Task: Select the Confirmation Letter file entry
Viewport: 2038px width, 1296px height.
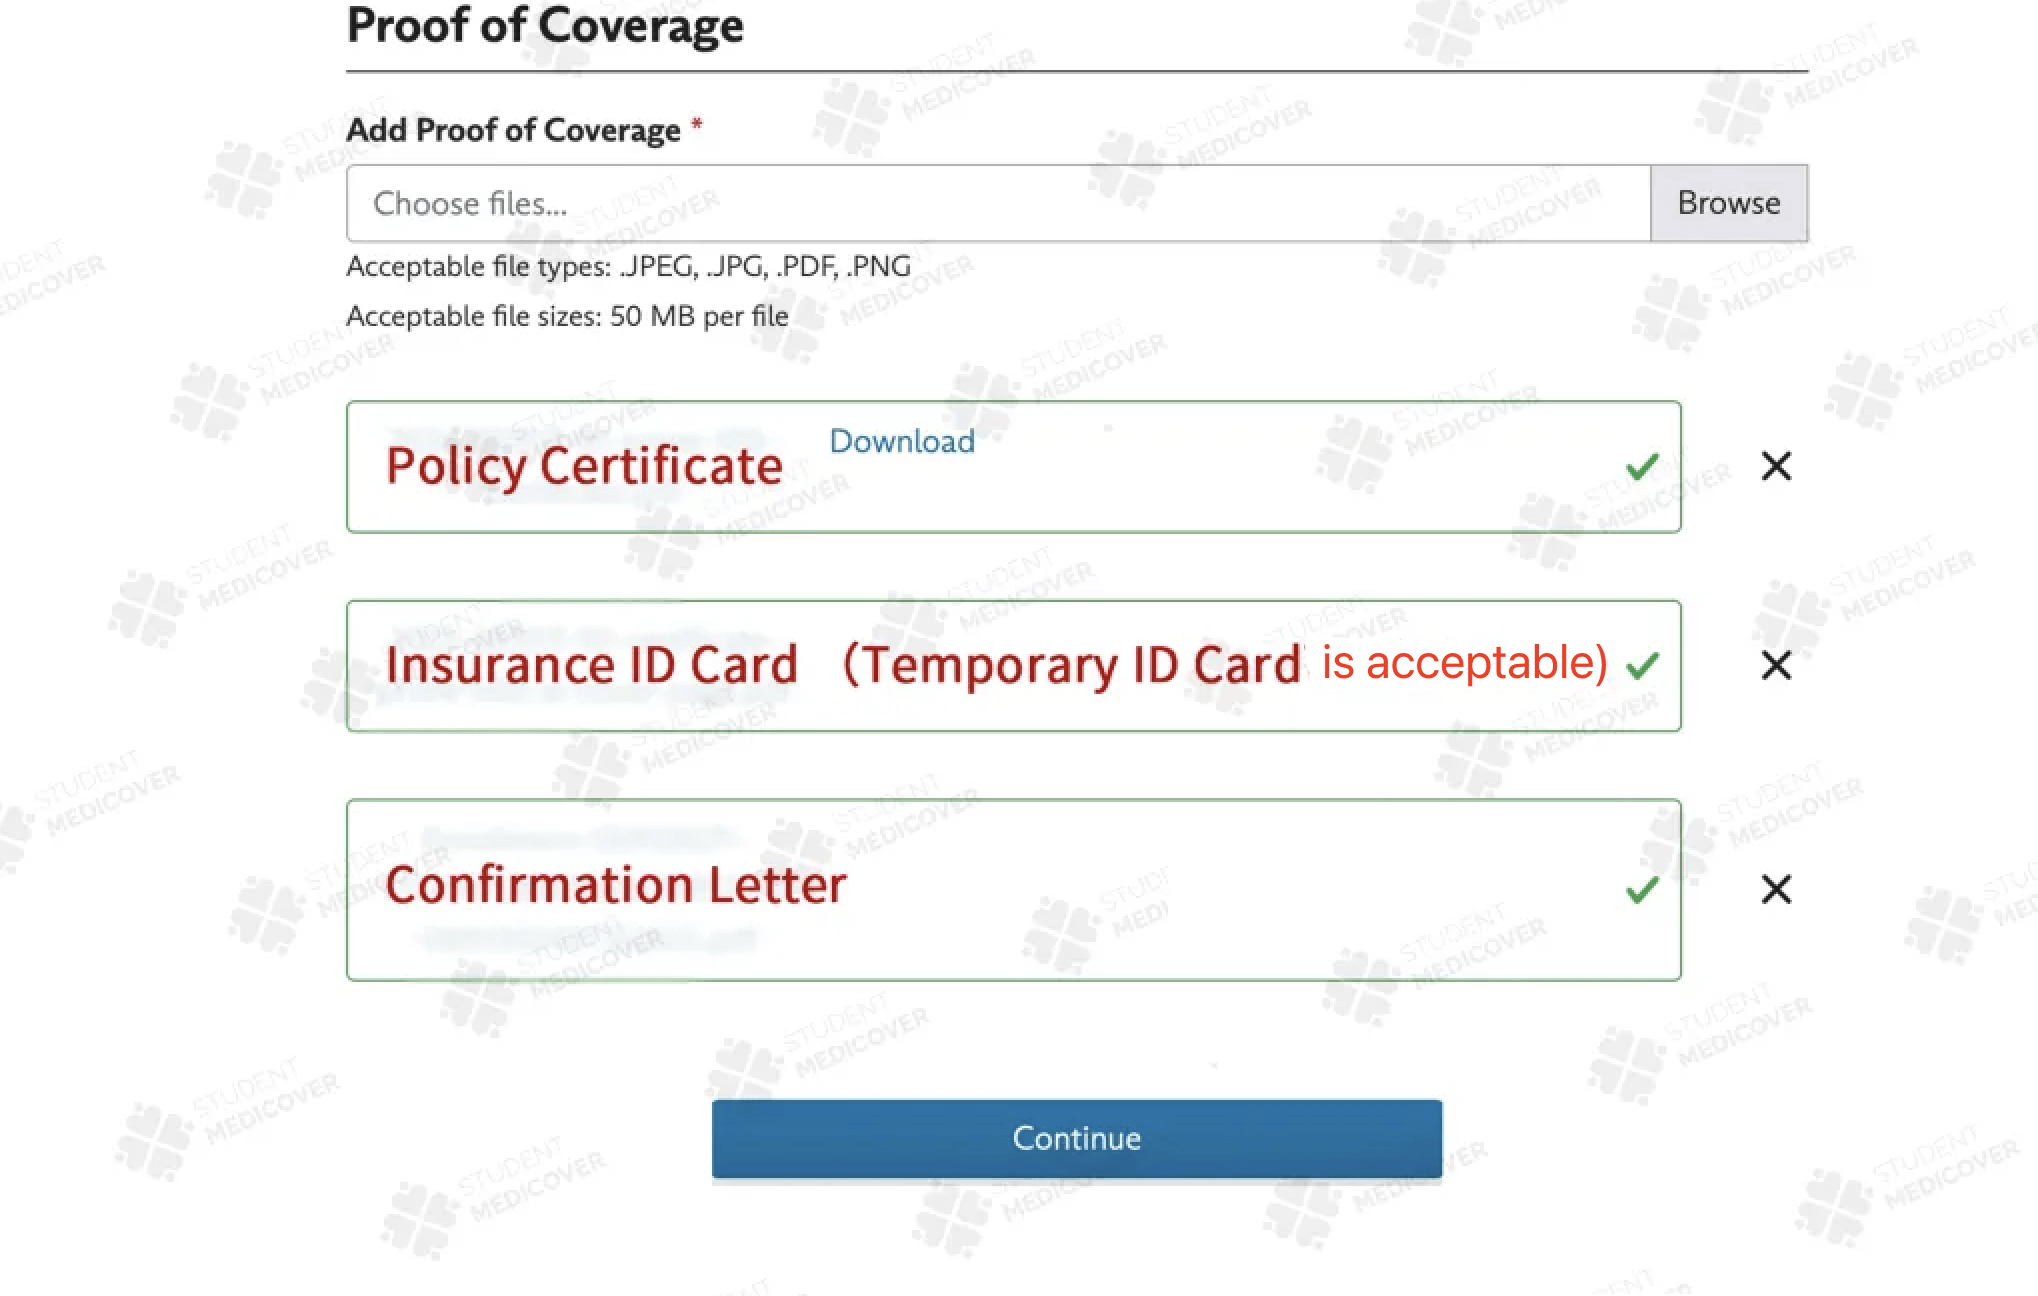Action: pyautogui.click(x=1014, y=890)
